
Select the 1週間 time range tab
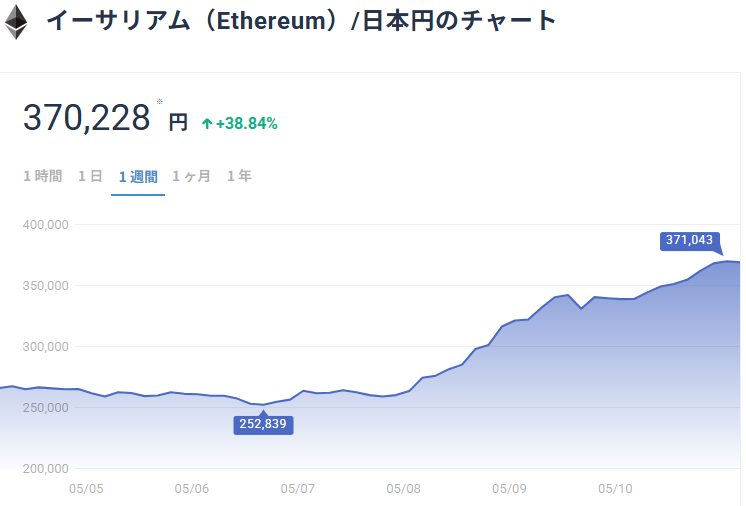138,177
